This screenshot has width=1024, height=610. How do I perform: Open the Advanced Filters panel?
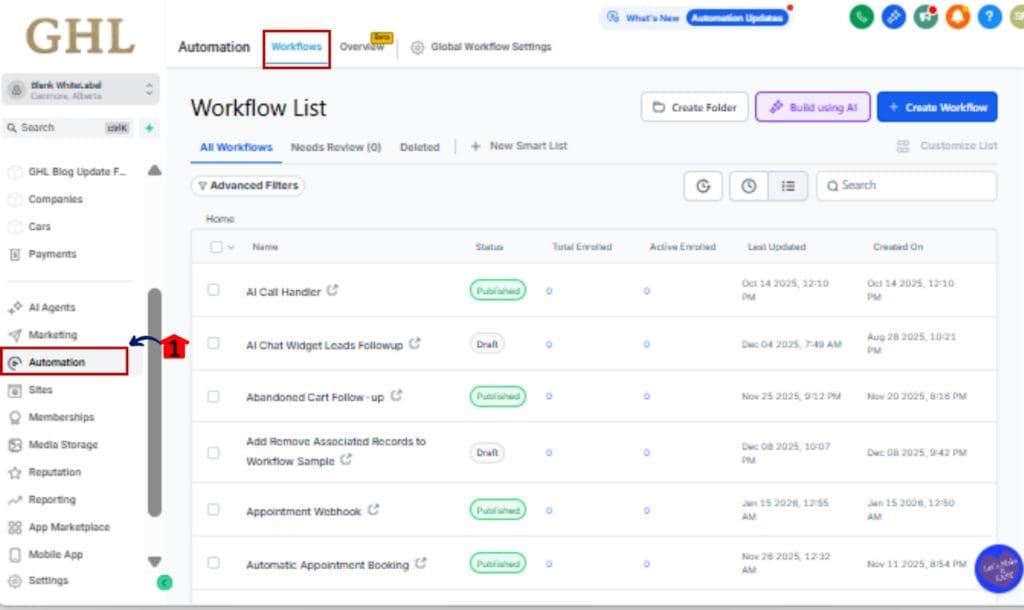pos(247,185)
